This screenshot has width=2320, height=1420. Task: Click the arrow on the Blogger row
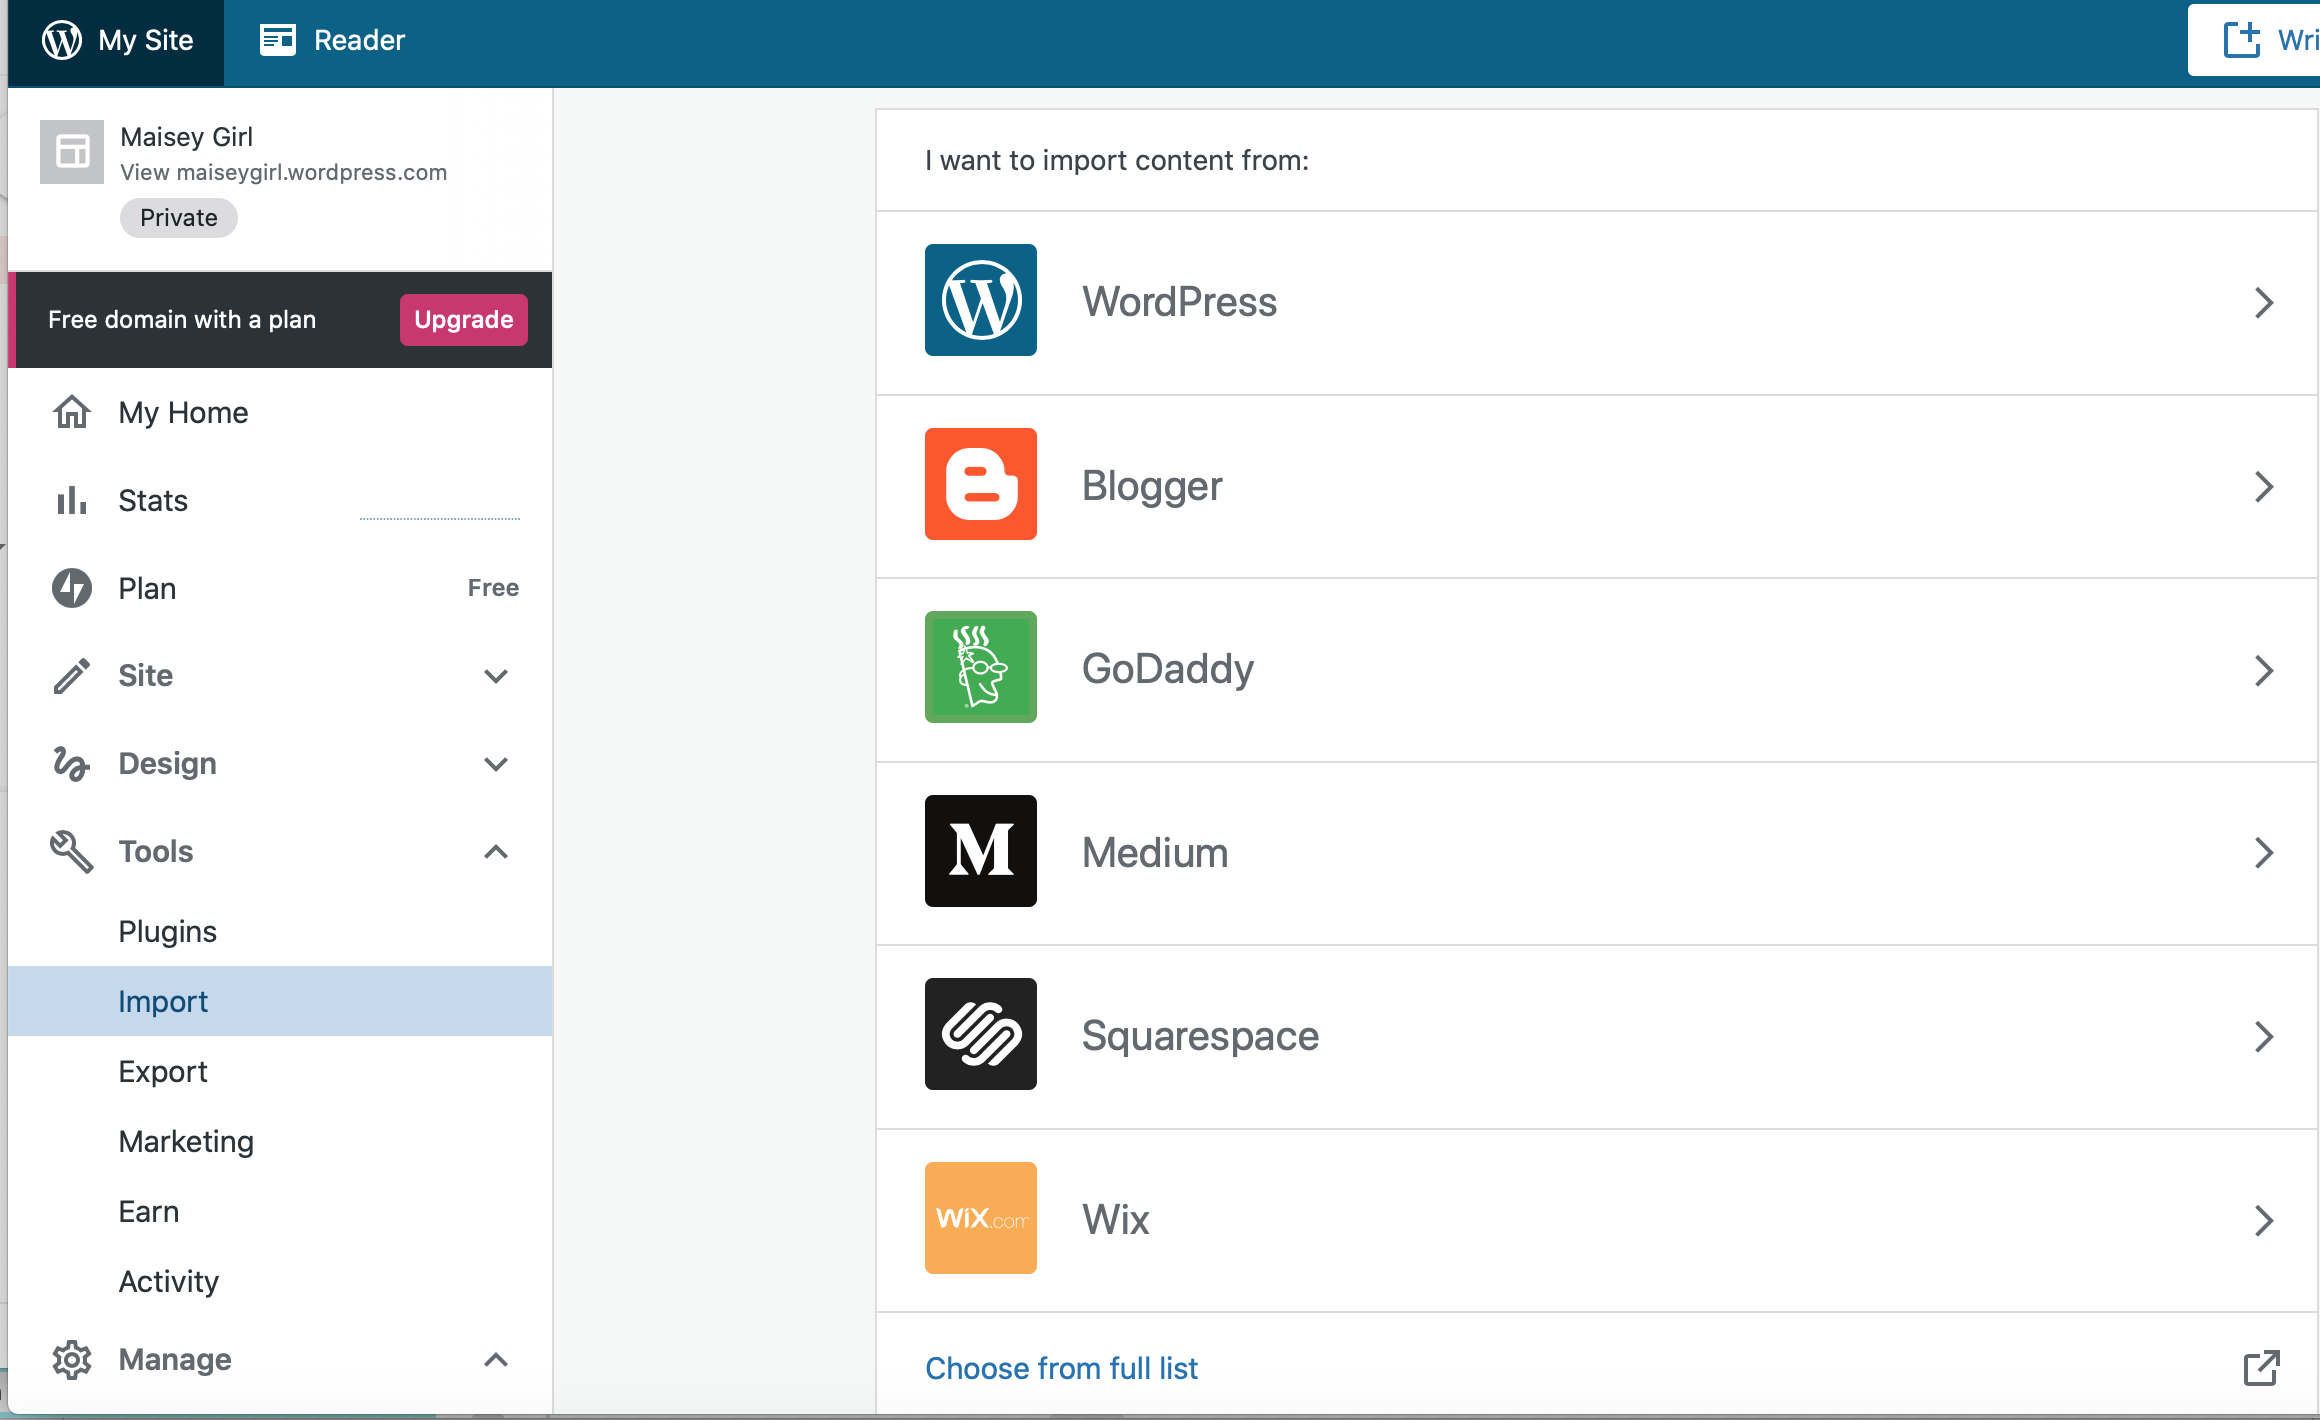pyautogui.click(x=2264, y=486)
